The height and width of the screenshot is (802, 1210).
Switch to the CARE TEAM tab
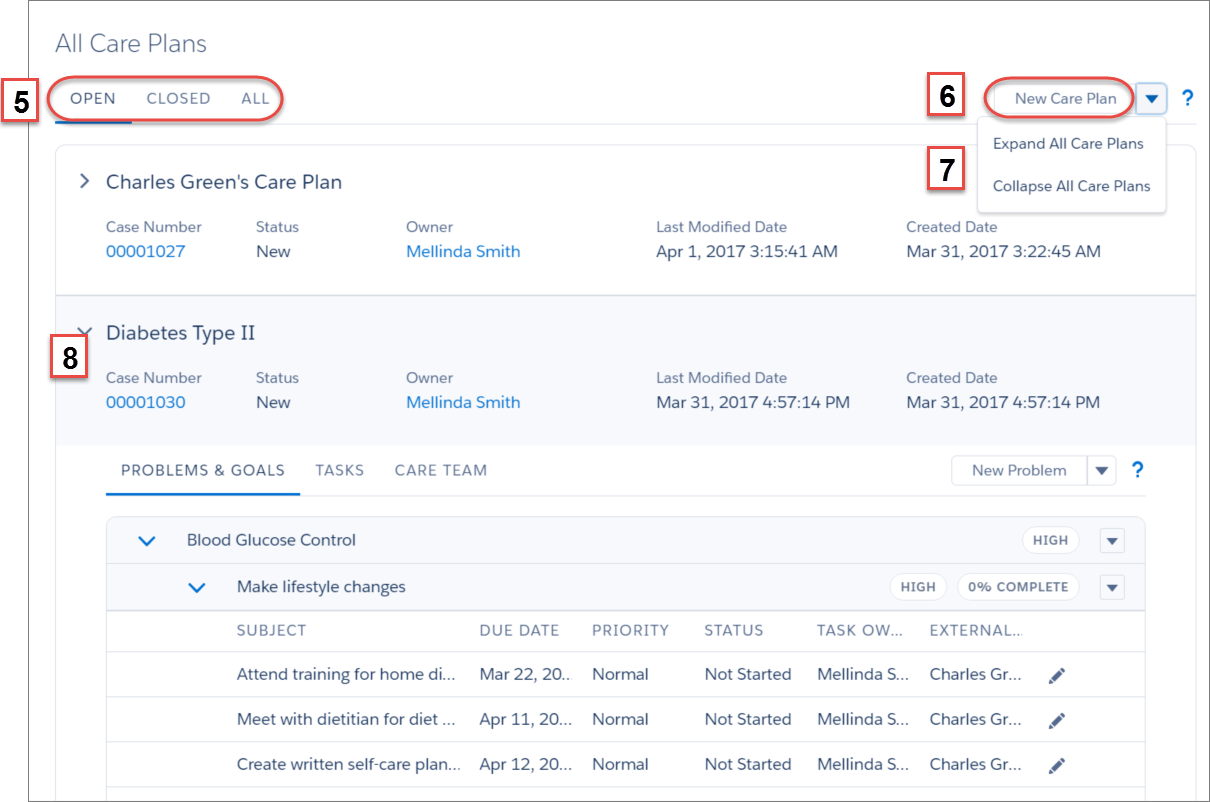coord(440,470)
